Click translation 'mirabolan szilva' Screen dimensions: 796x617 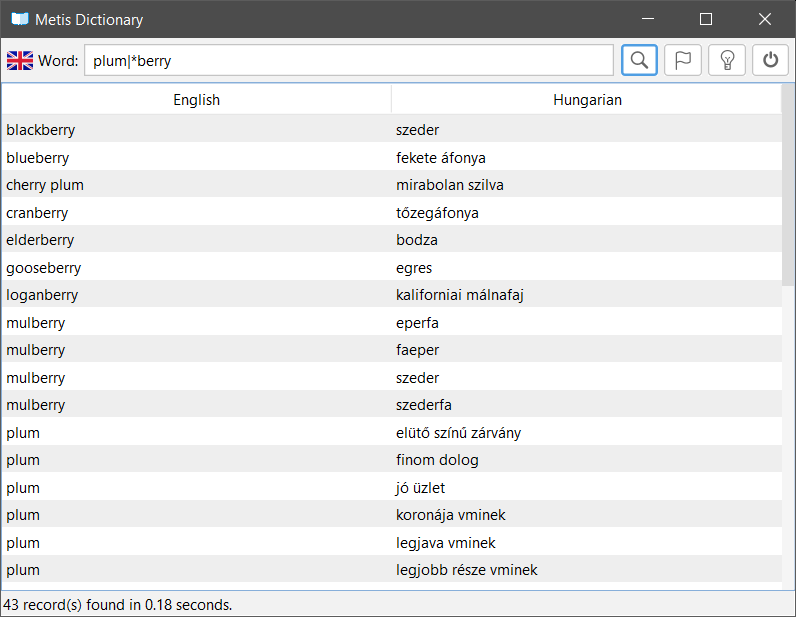coord(450,185)
